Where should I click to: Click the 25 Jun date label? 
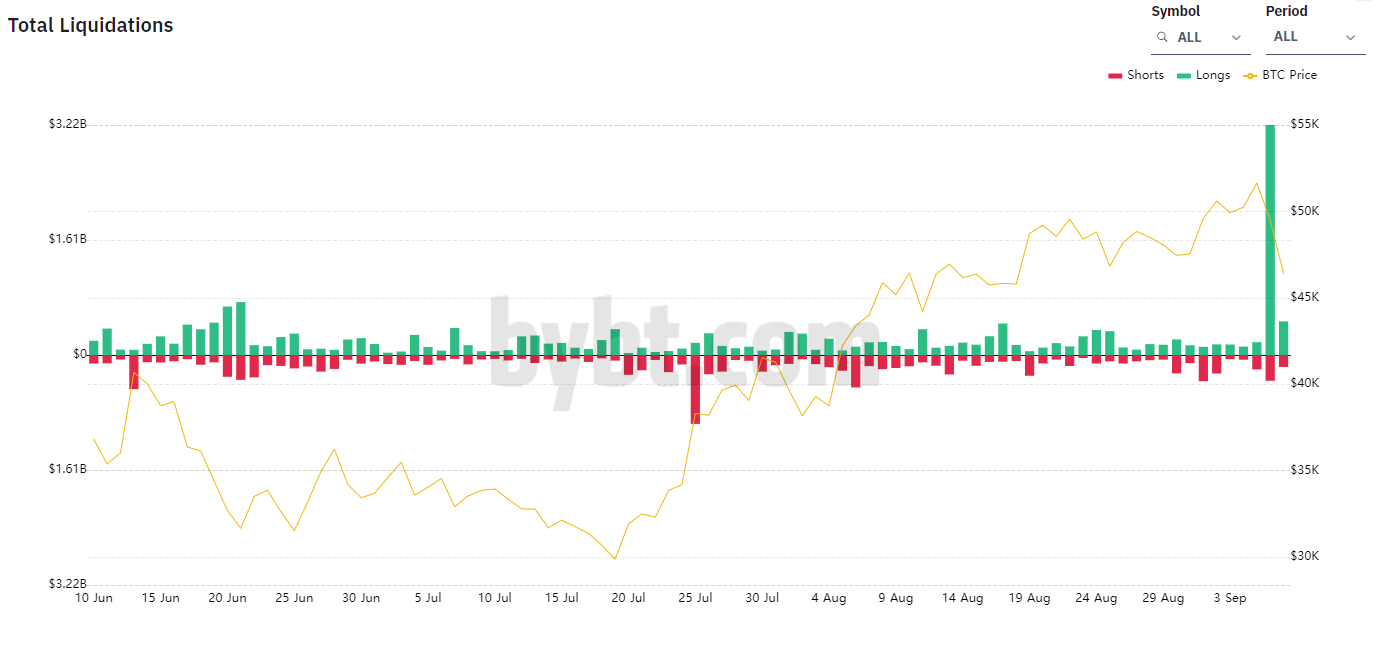294,598
